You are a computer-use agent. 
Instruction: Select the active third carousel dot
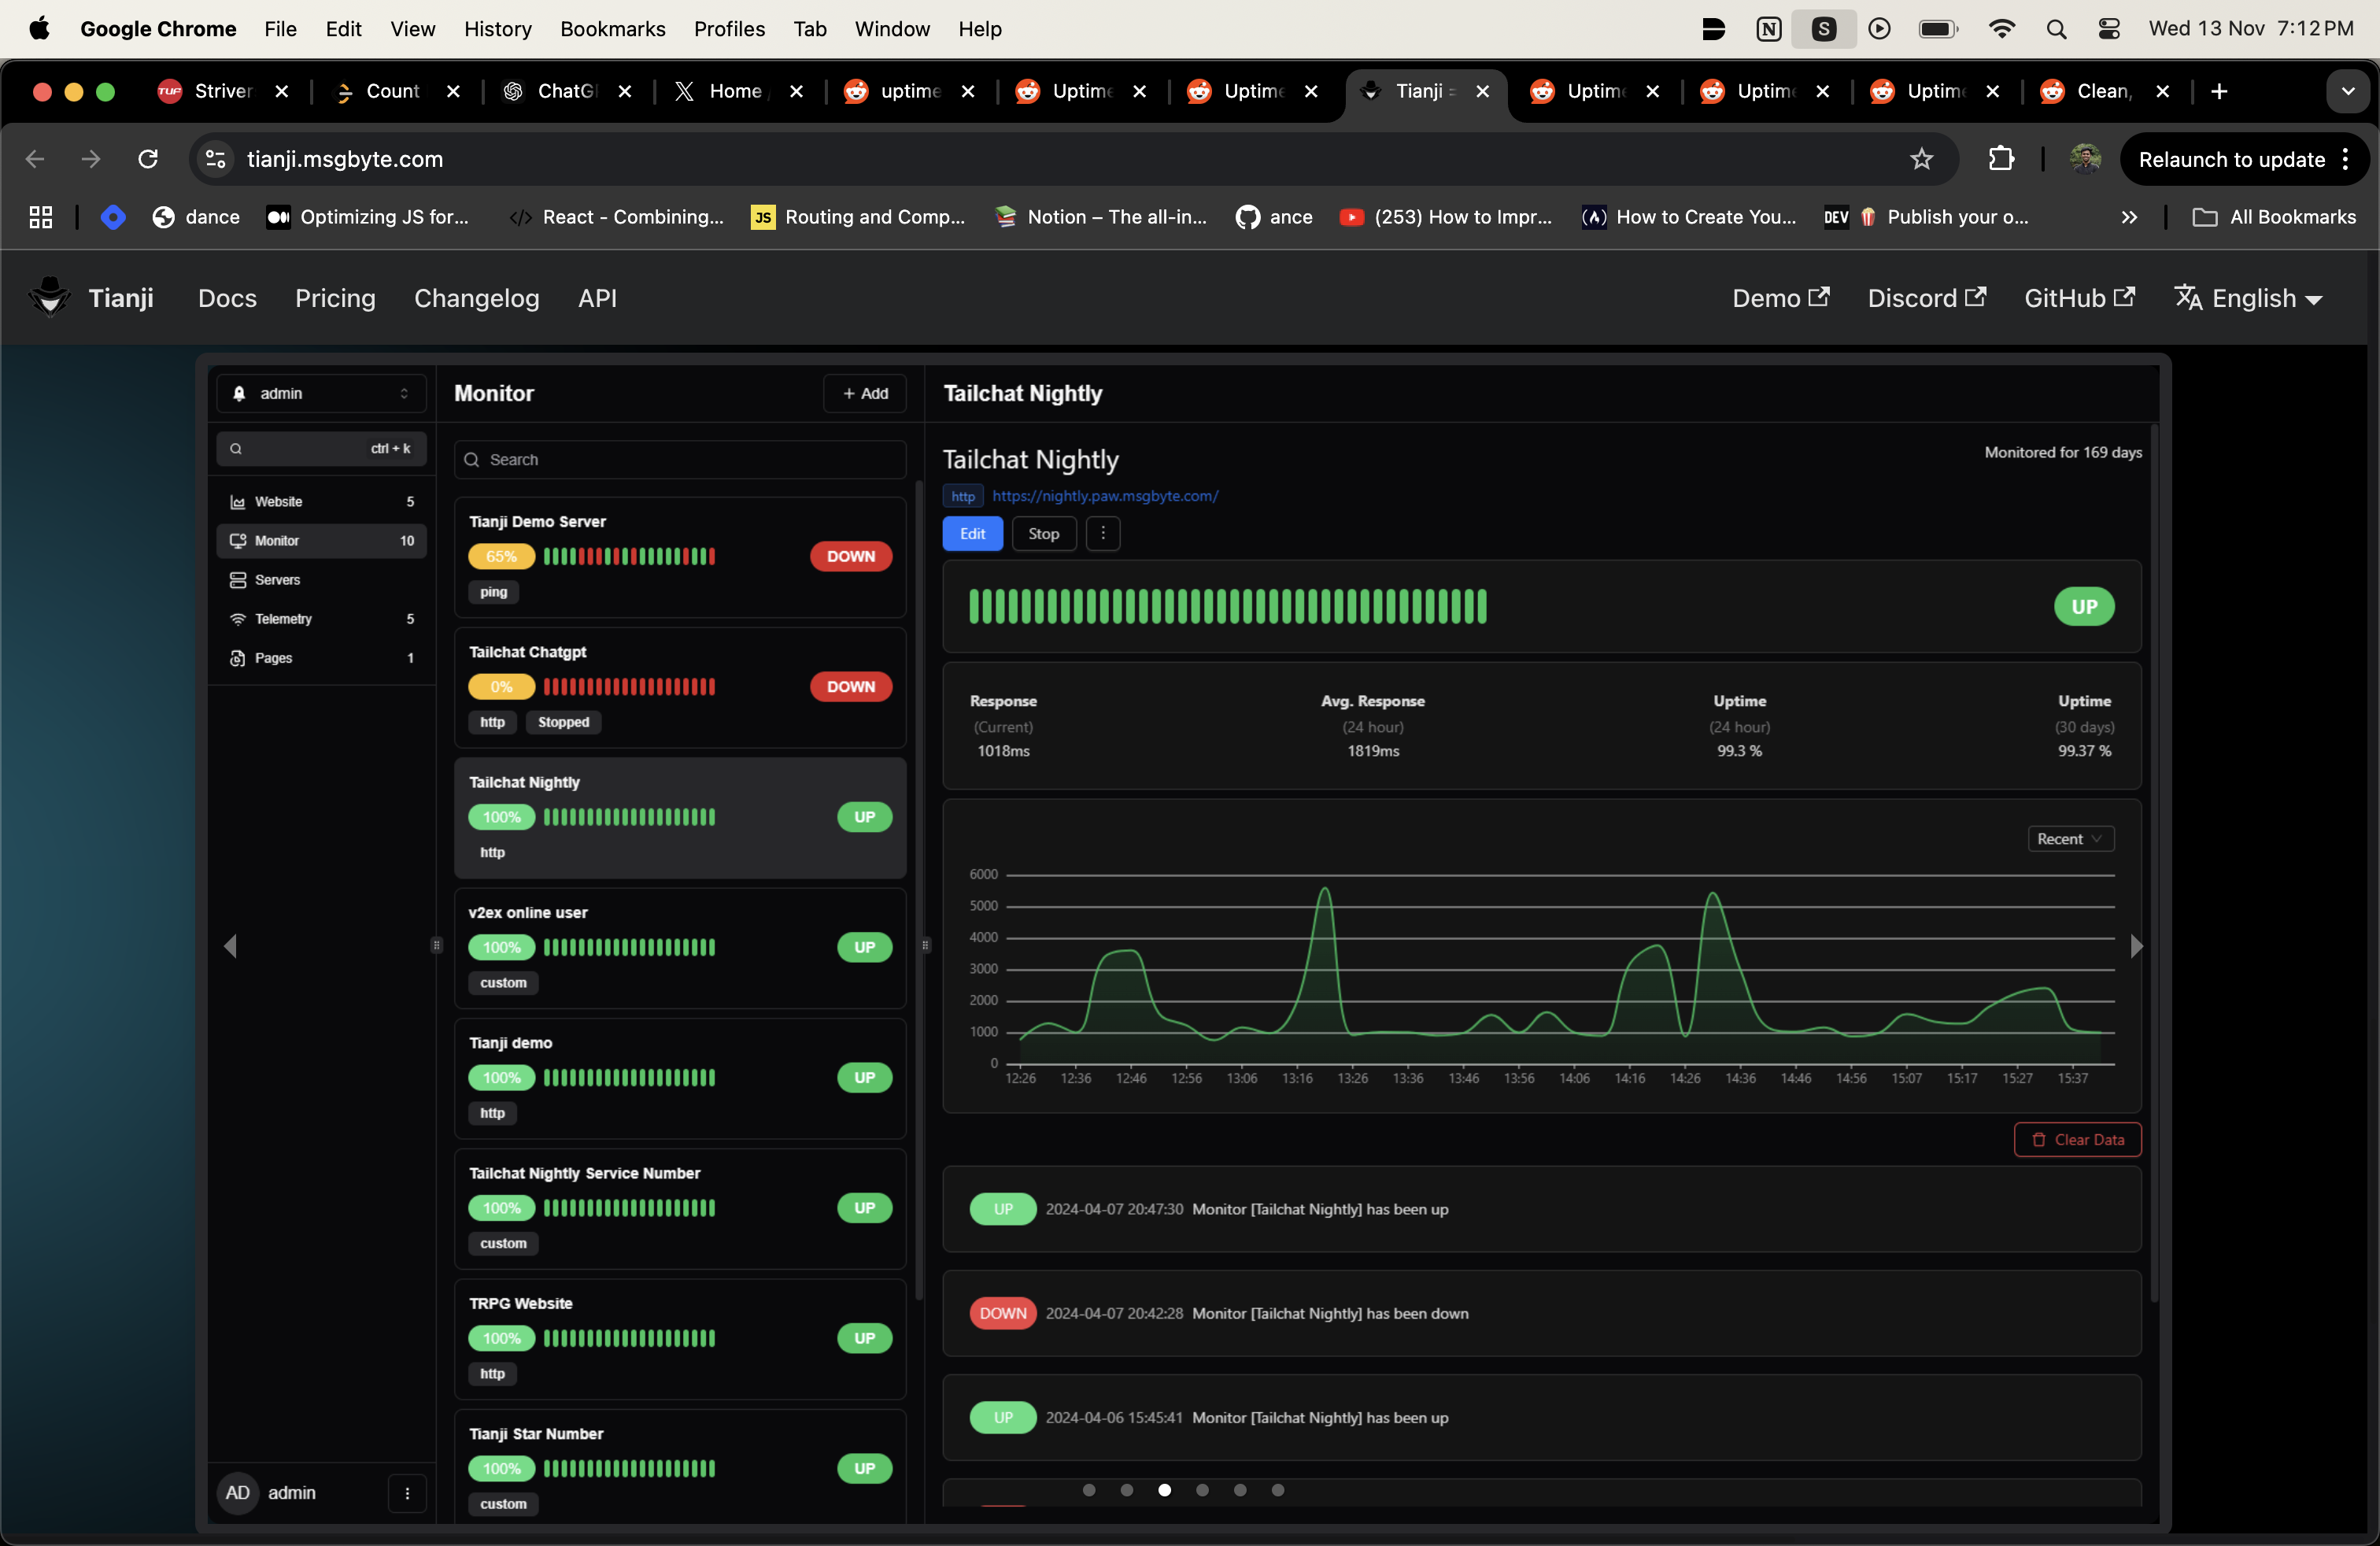click(1165, 1490)
